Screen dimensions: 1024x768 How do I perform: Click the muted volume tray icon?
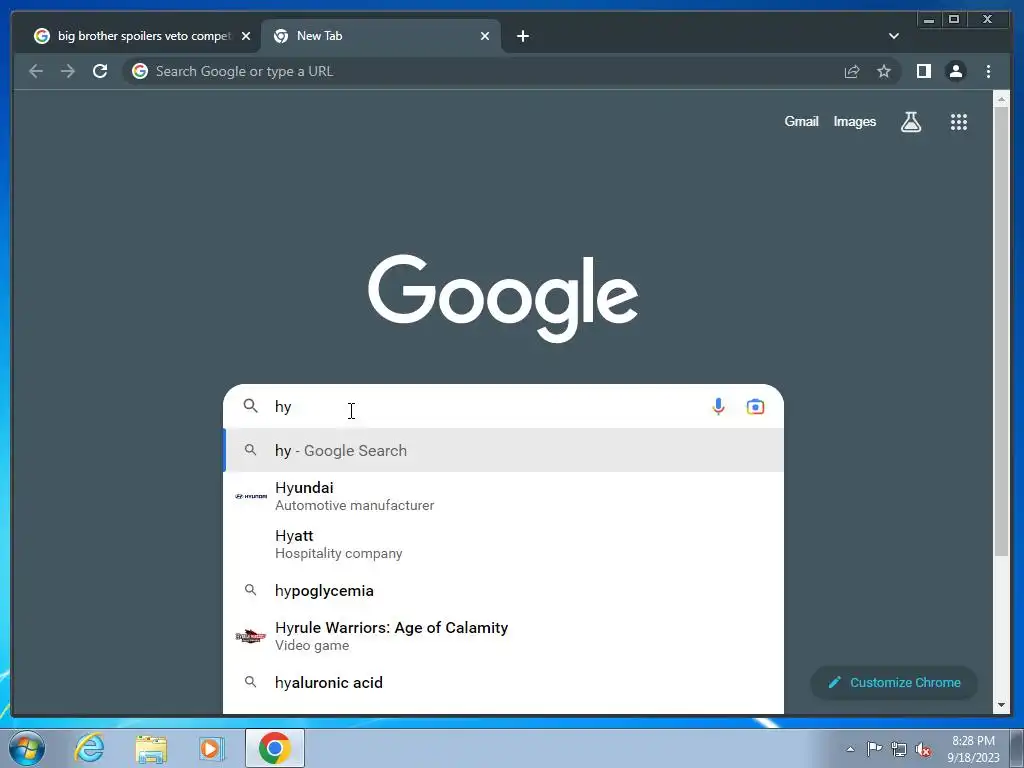[x=923, y=749]
